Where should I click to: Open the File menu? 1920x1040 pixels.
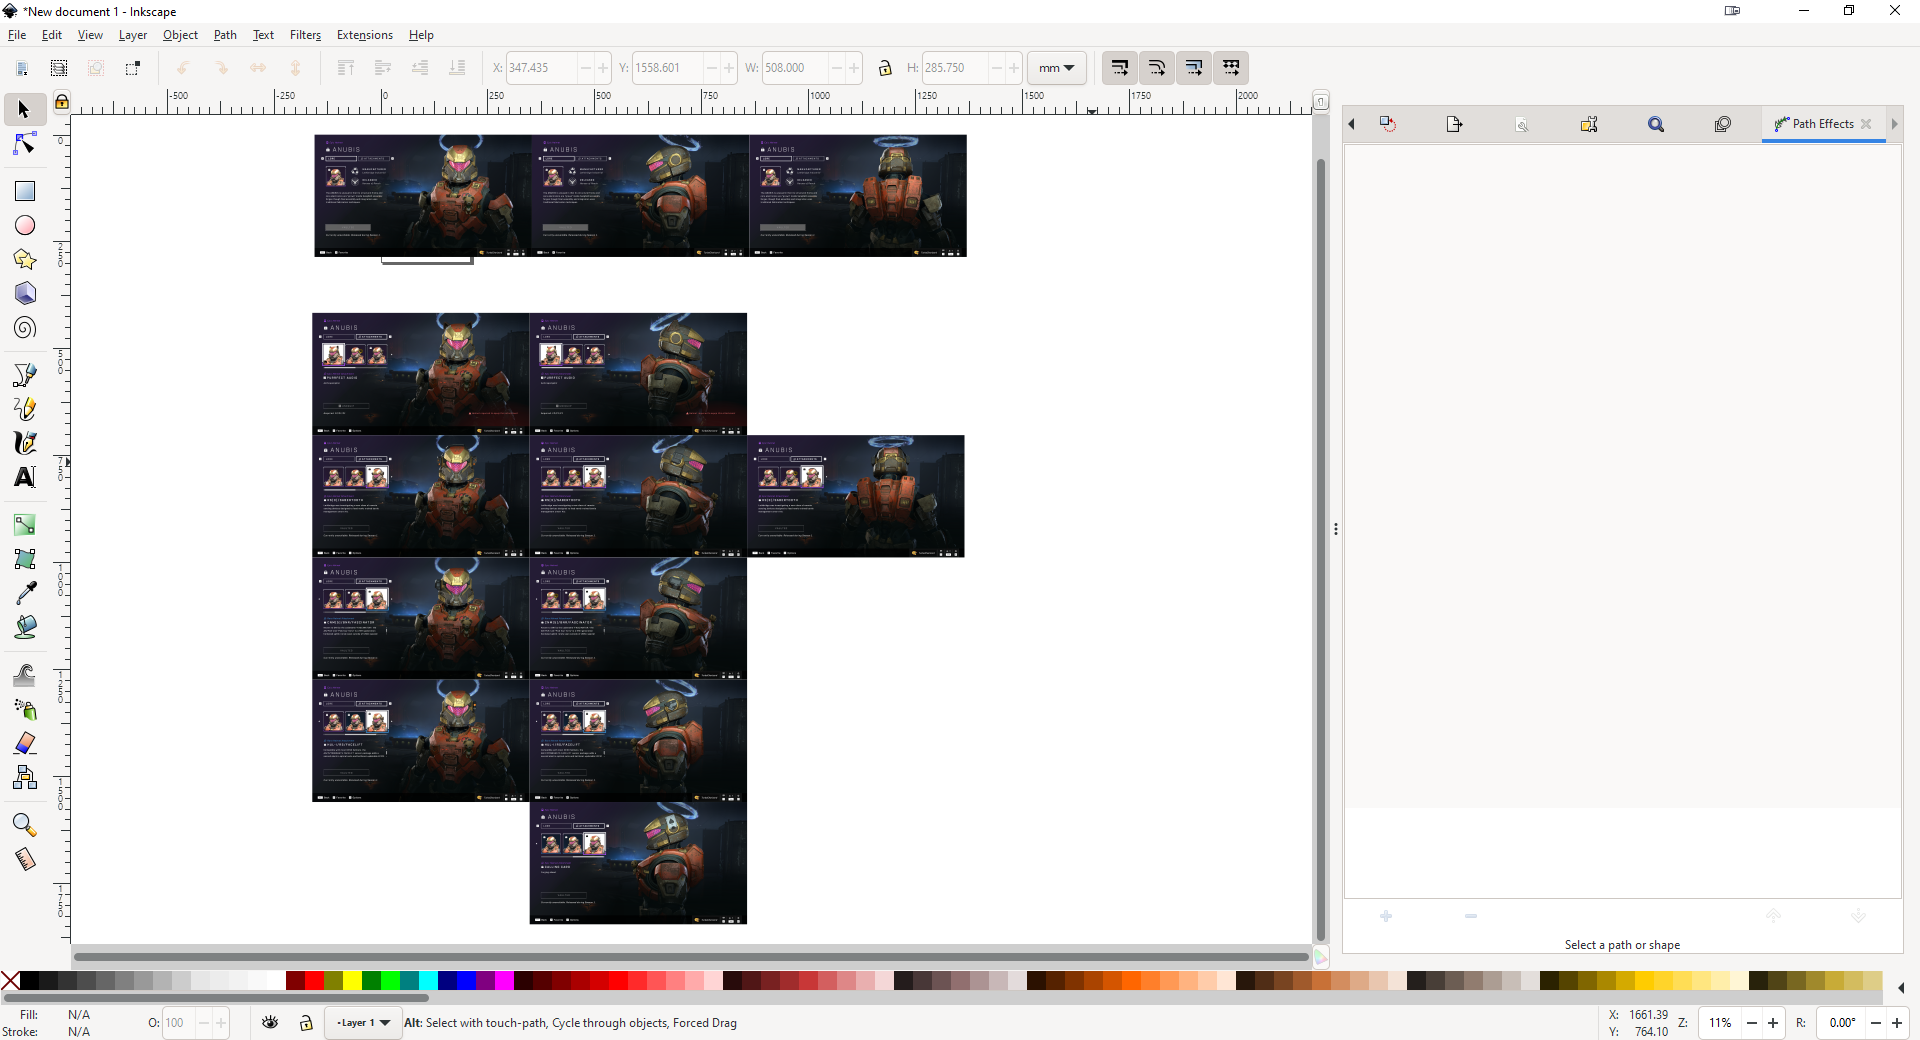(17, 35)
